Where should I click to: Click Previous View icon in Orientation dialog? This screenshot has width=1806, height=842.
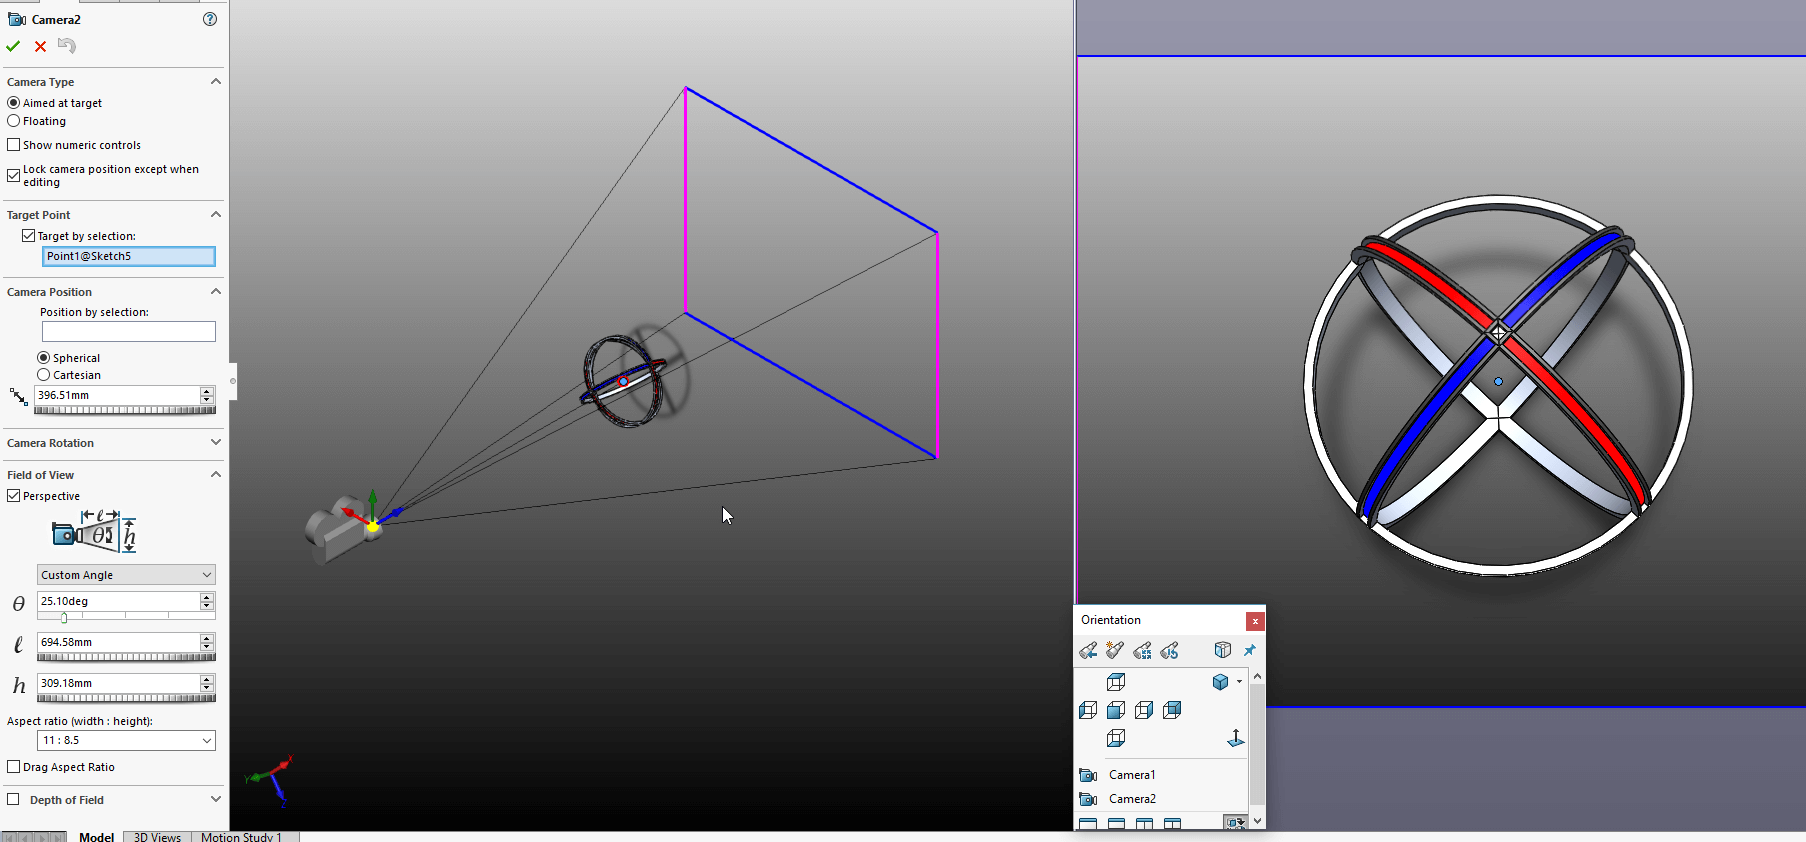pyautogui.click(x=1088, y=651)
